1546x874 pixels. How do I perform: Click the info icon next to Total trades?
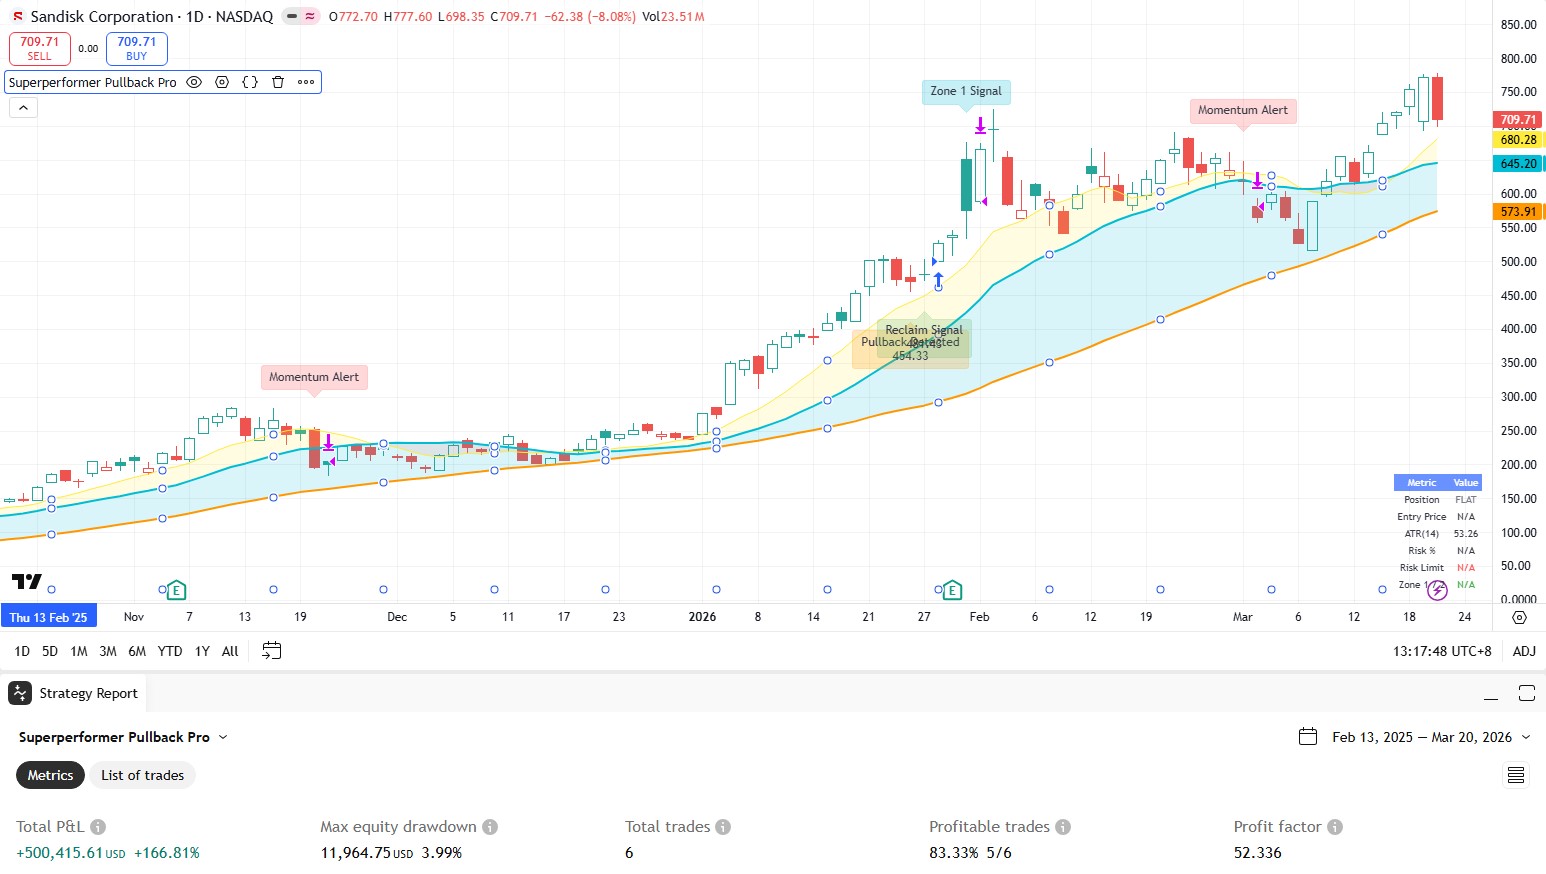click(723, 827)
